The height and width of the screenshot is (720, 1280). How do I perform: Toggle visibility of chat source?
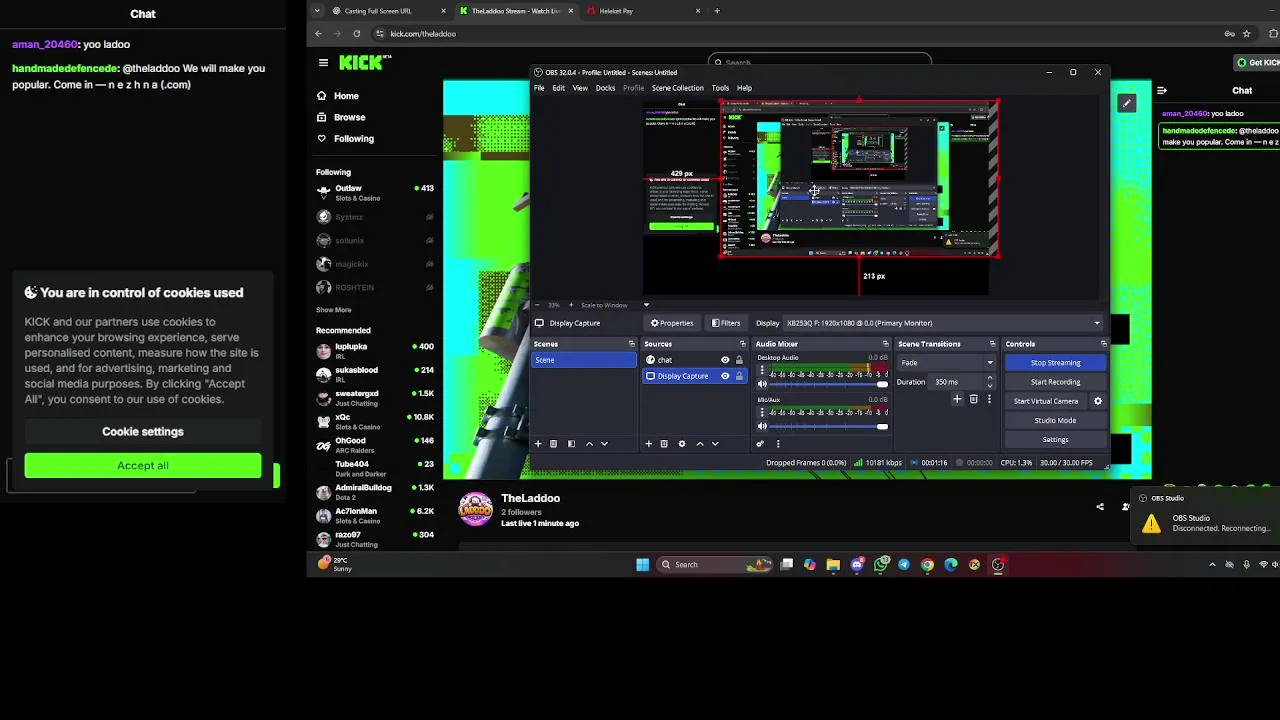[725, 360]
